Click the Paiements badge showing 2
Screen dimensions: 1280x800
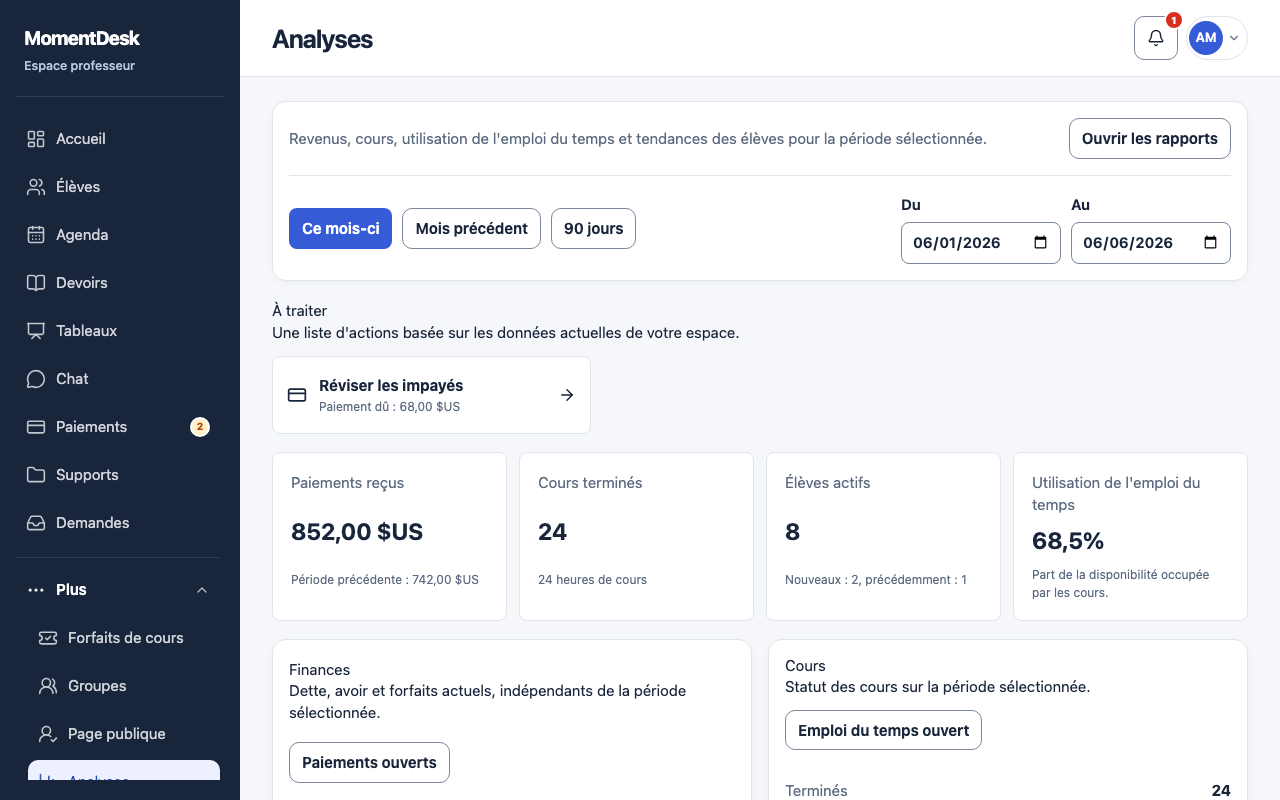click(200, 427)
